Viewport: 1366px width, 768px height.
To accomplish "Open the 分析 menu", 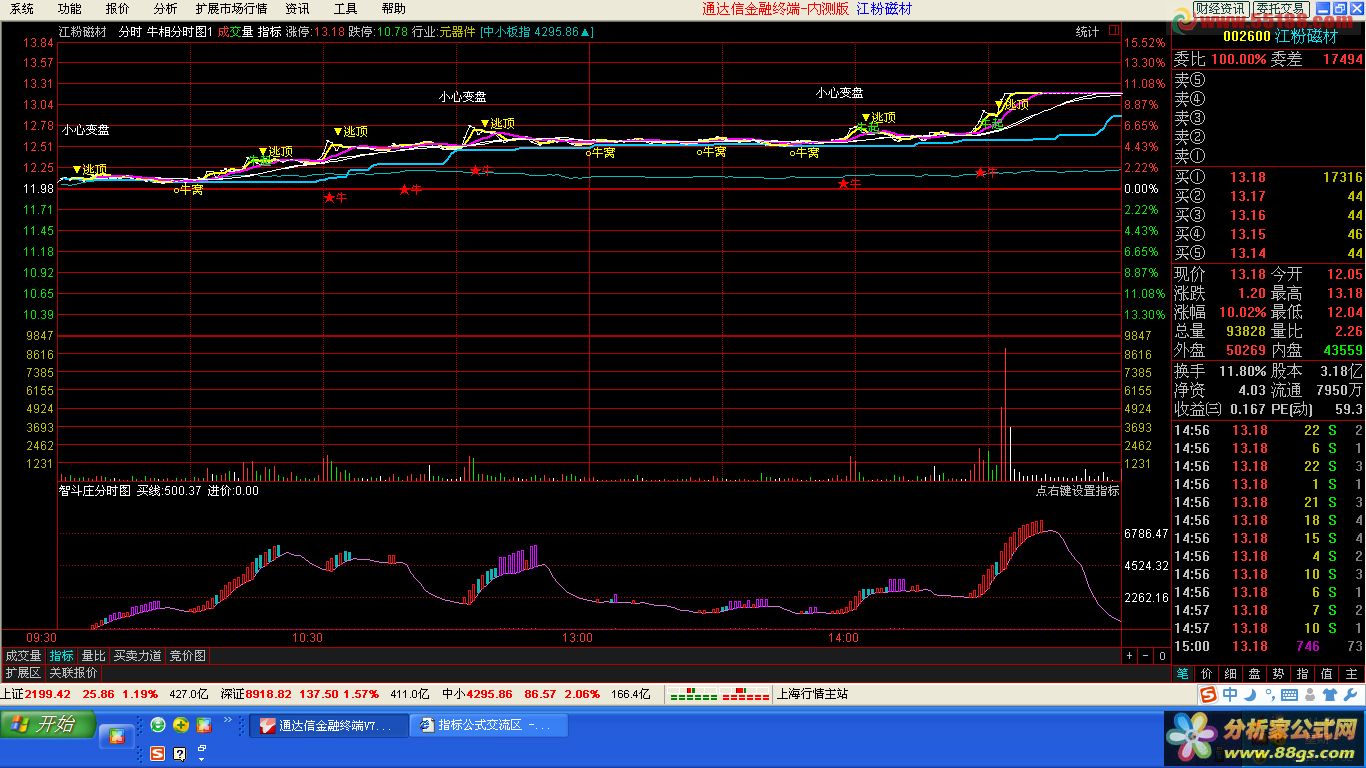I will (165, 8).
